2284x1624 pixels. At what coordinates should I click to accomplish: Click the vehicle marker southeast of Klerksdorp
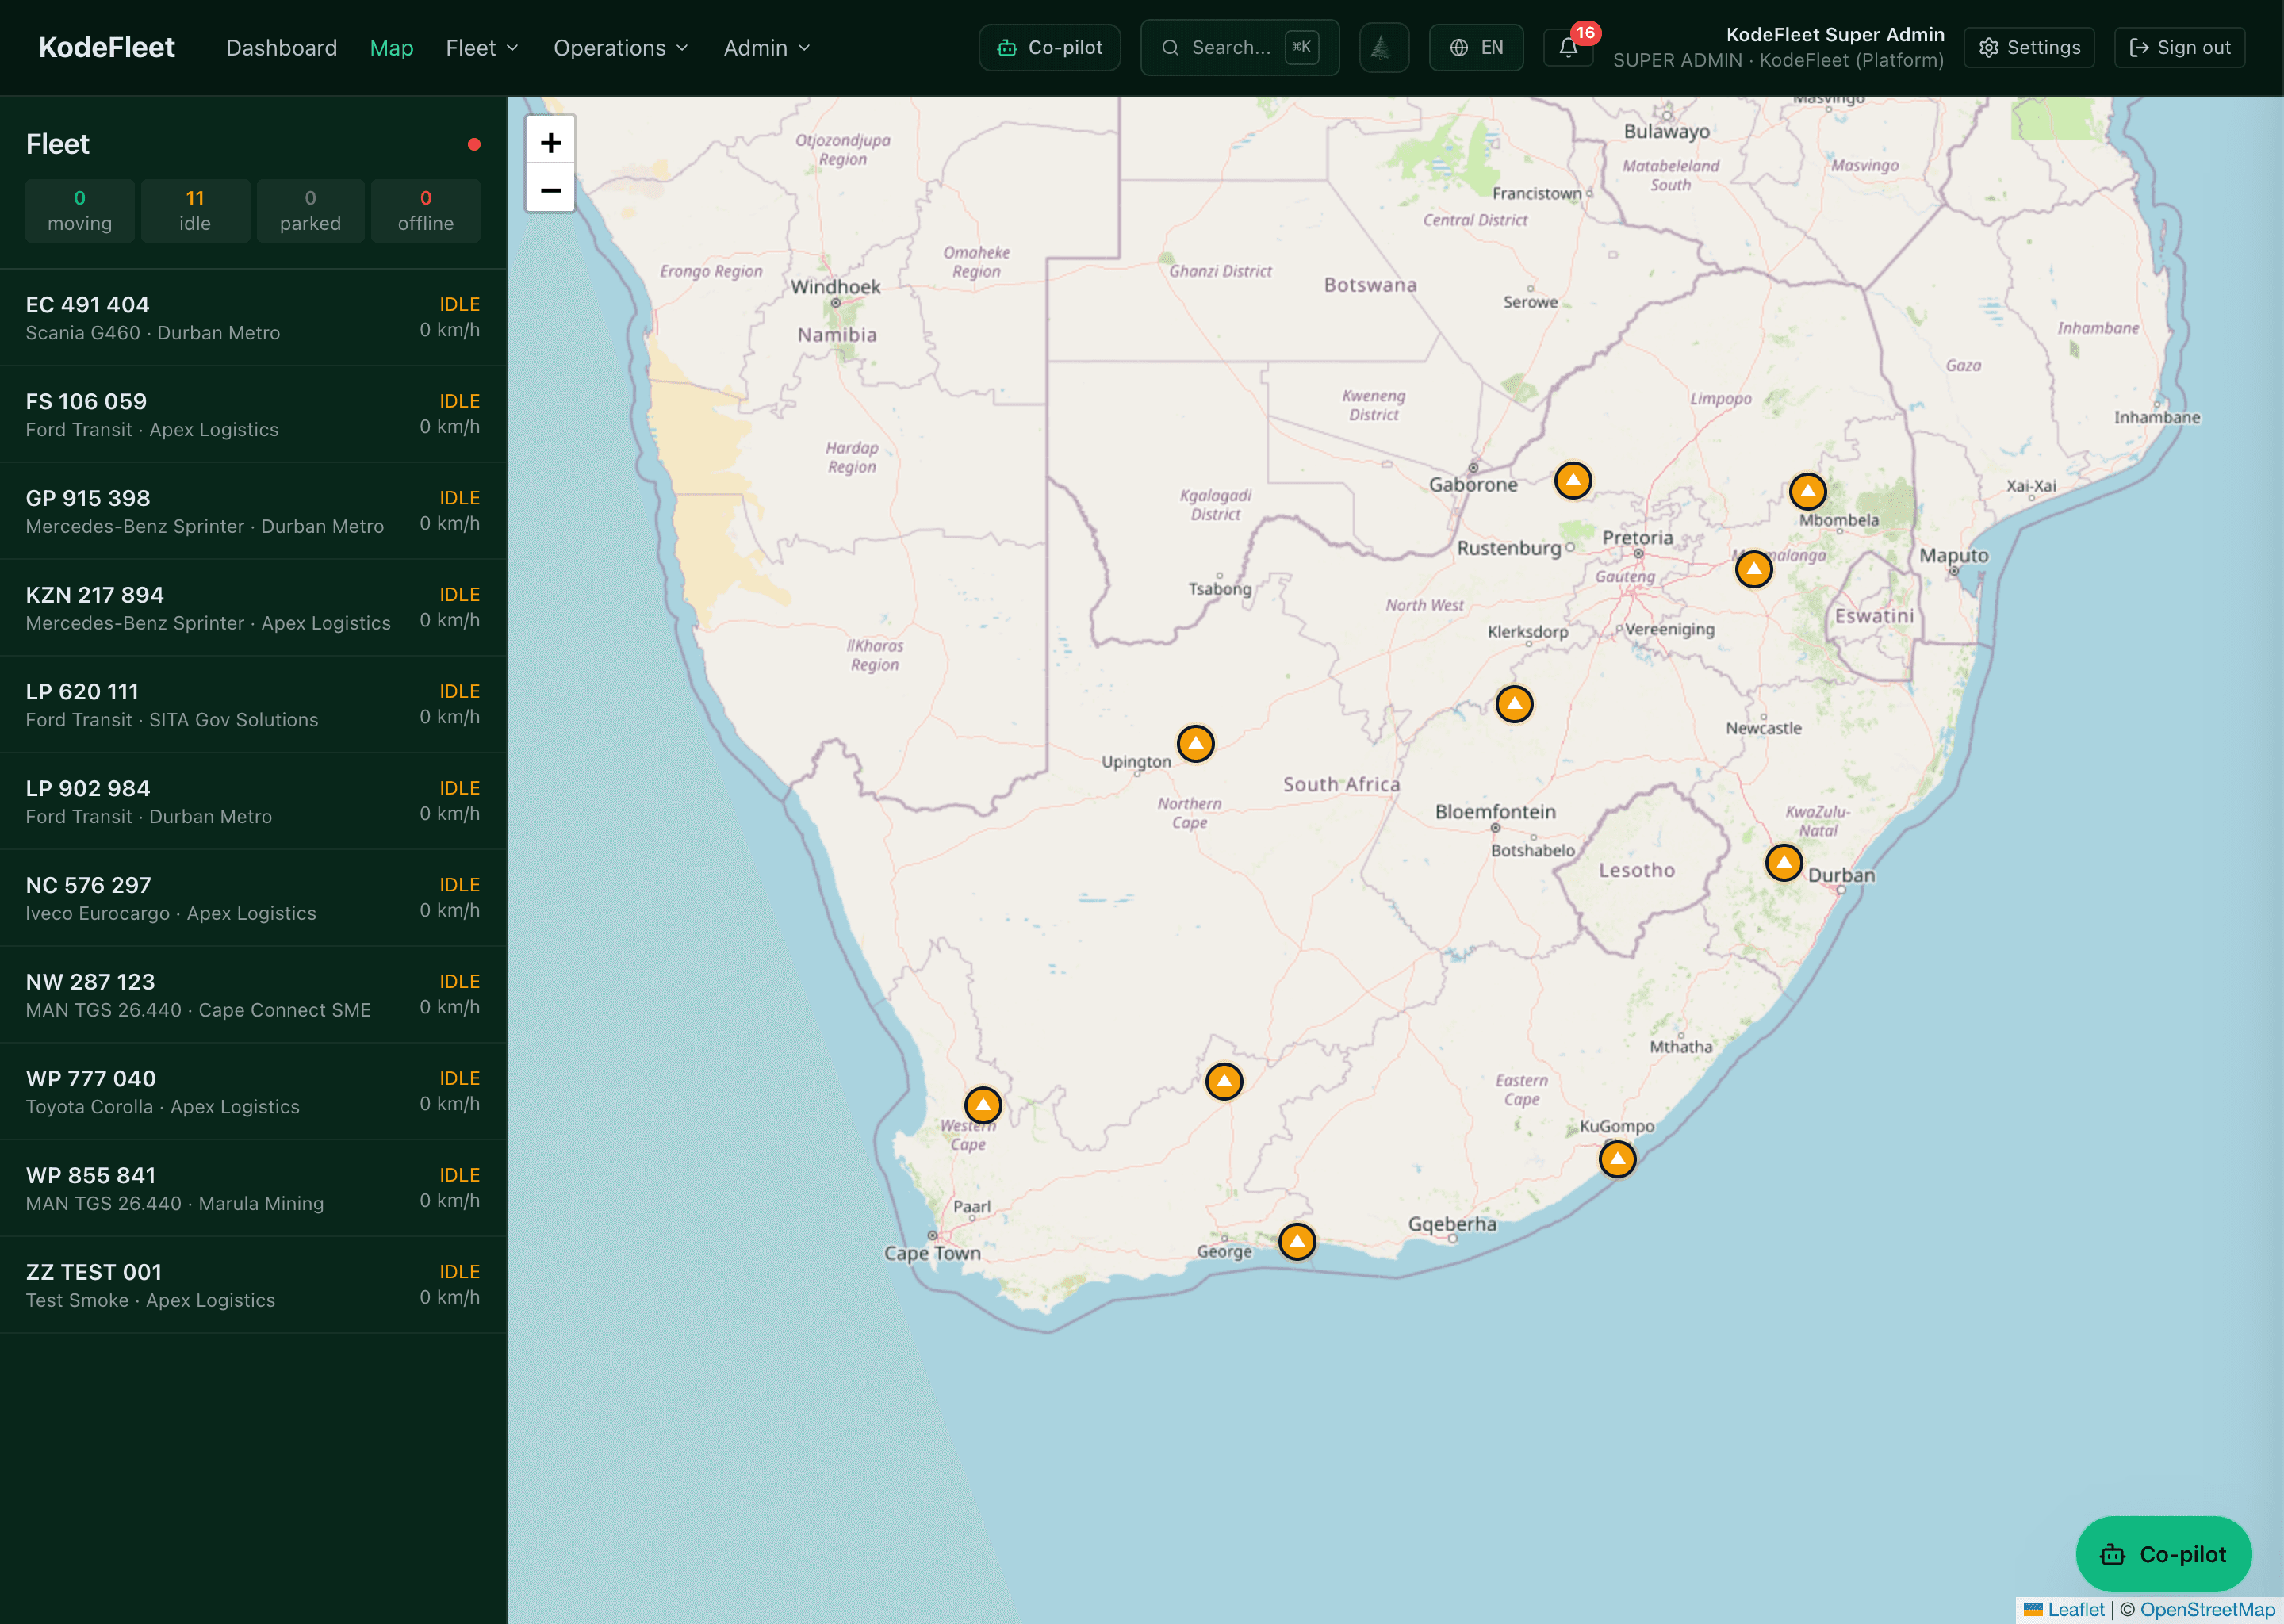click(x=1514, y=704)
